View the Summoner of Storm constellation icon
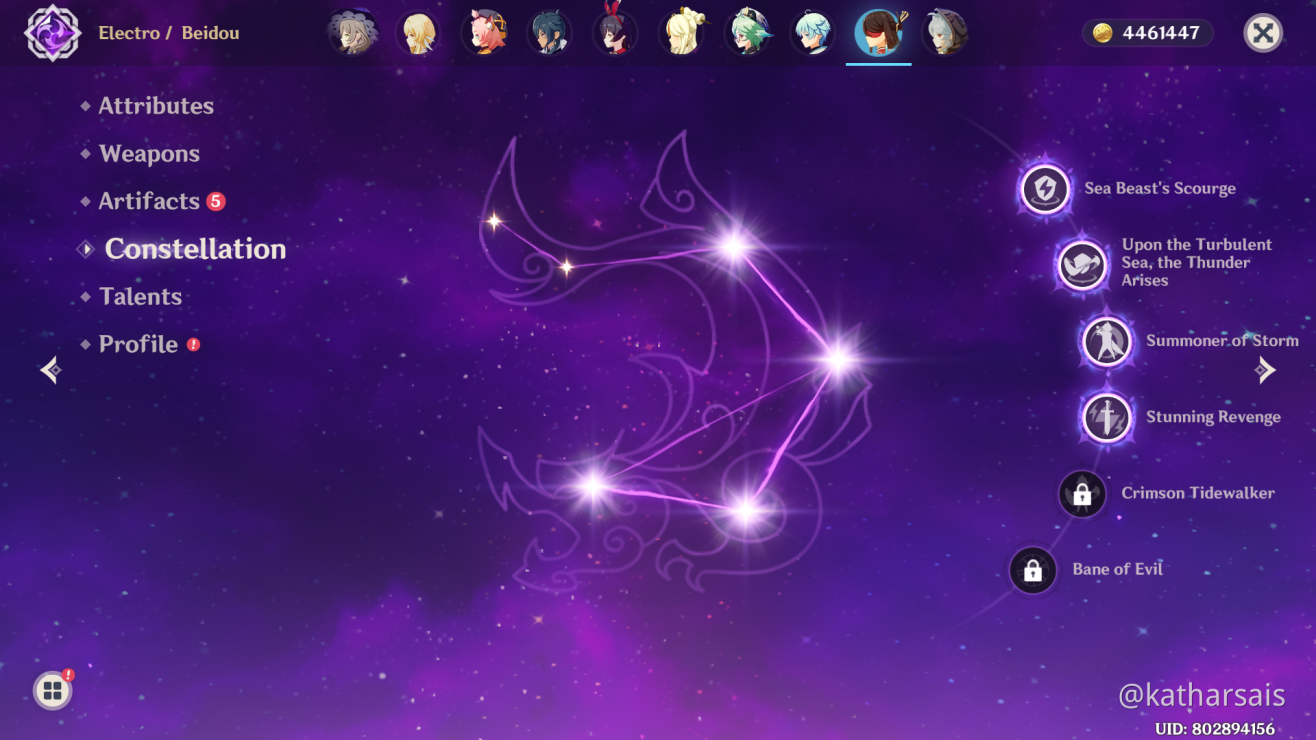 (1107, 342)
